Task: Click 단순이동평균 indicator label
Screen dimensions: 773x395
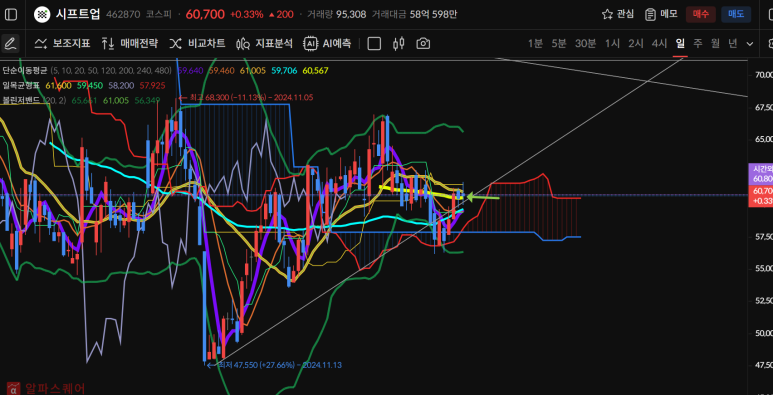Action: pos(24,71)
